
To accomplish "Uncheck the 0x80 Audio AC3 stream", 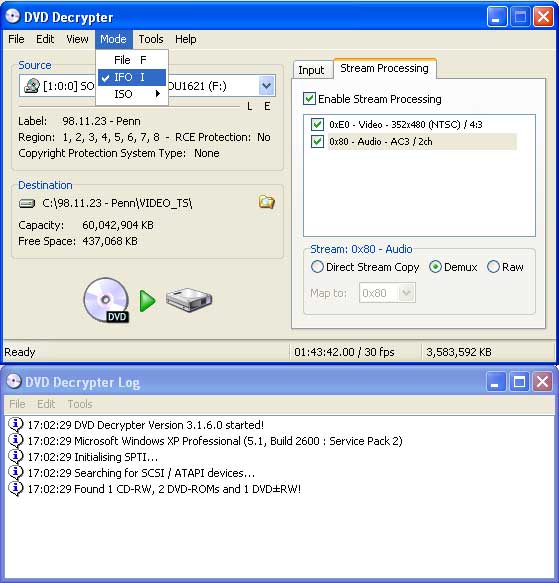I will point(317,142).
